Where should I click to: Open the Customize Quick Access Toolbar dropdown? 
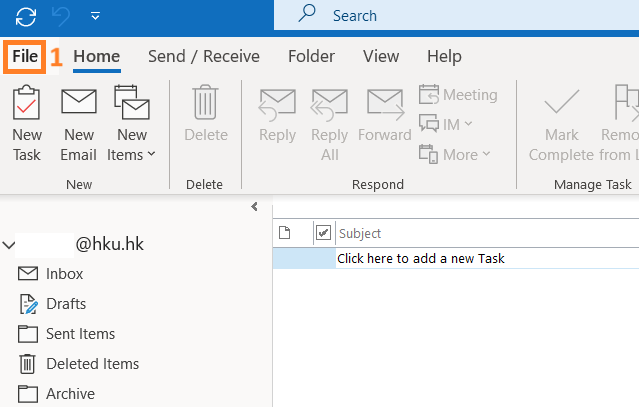96,16
